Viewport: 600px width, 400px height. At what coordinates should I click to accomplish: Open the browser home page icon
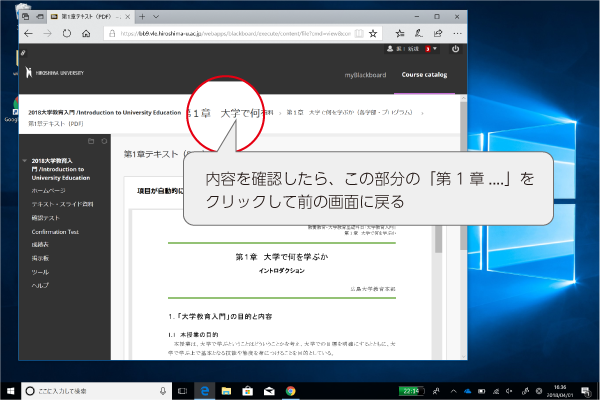(86, 34)
